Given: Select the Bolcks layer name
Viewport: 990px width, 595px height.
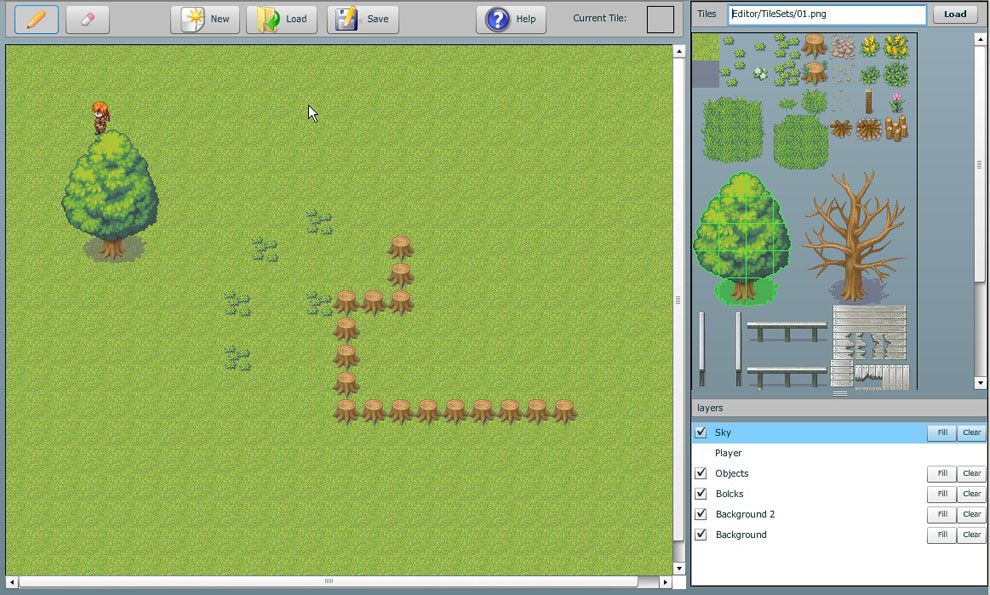Looking at the screenshot, I should [x=729, y=494].
